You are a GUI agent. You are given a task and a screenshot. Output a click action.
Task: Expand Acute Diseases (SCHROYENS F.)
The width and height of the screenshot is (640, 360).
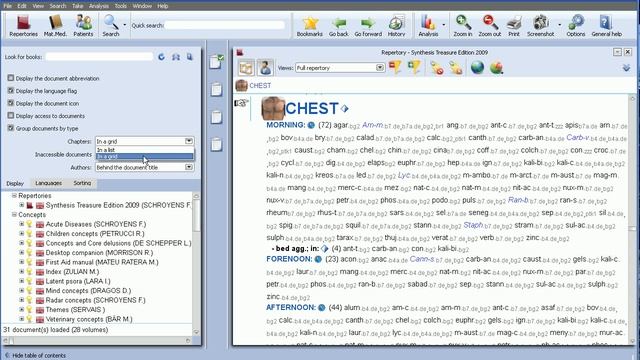(22, 224)
